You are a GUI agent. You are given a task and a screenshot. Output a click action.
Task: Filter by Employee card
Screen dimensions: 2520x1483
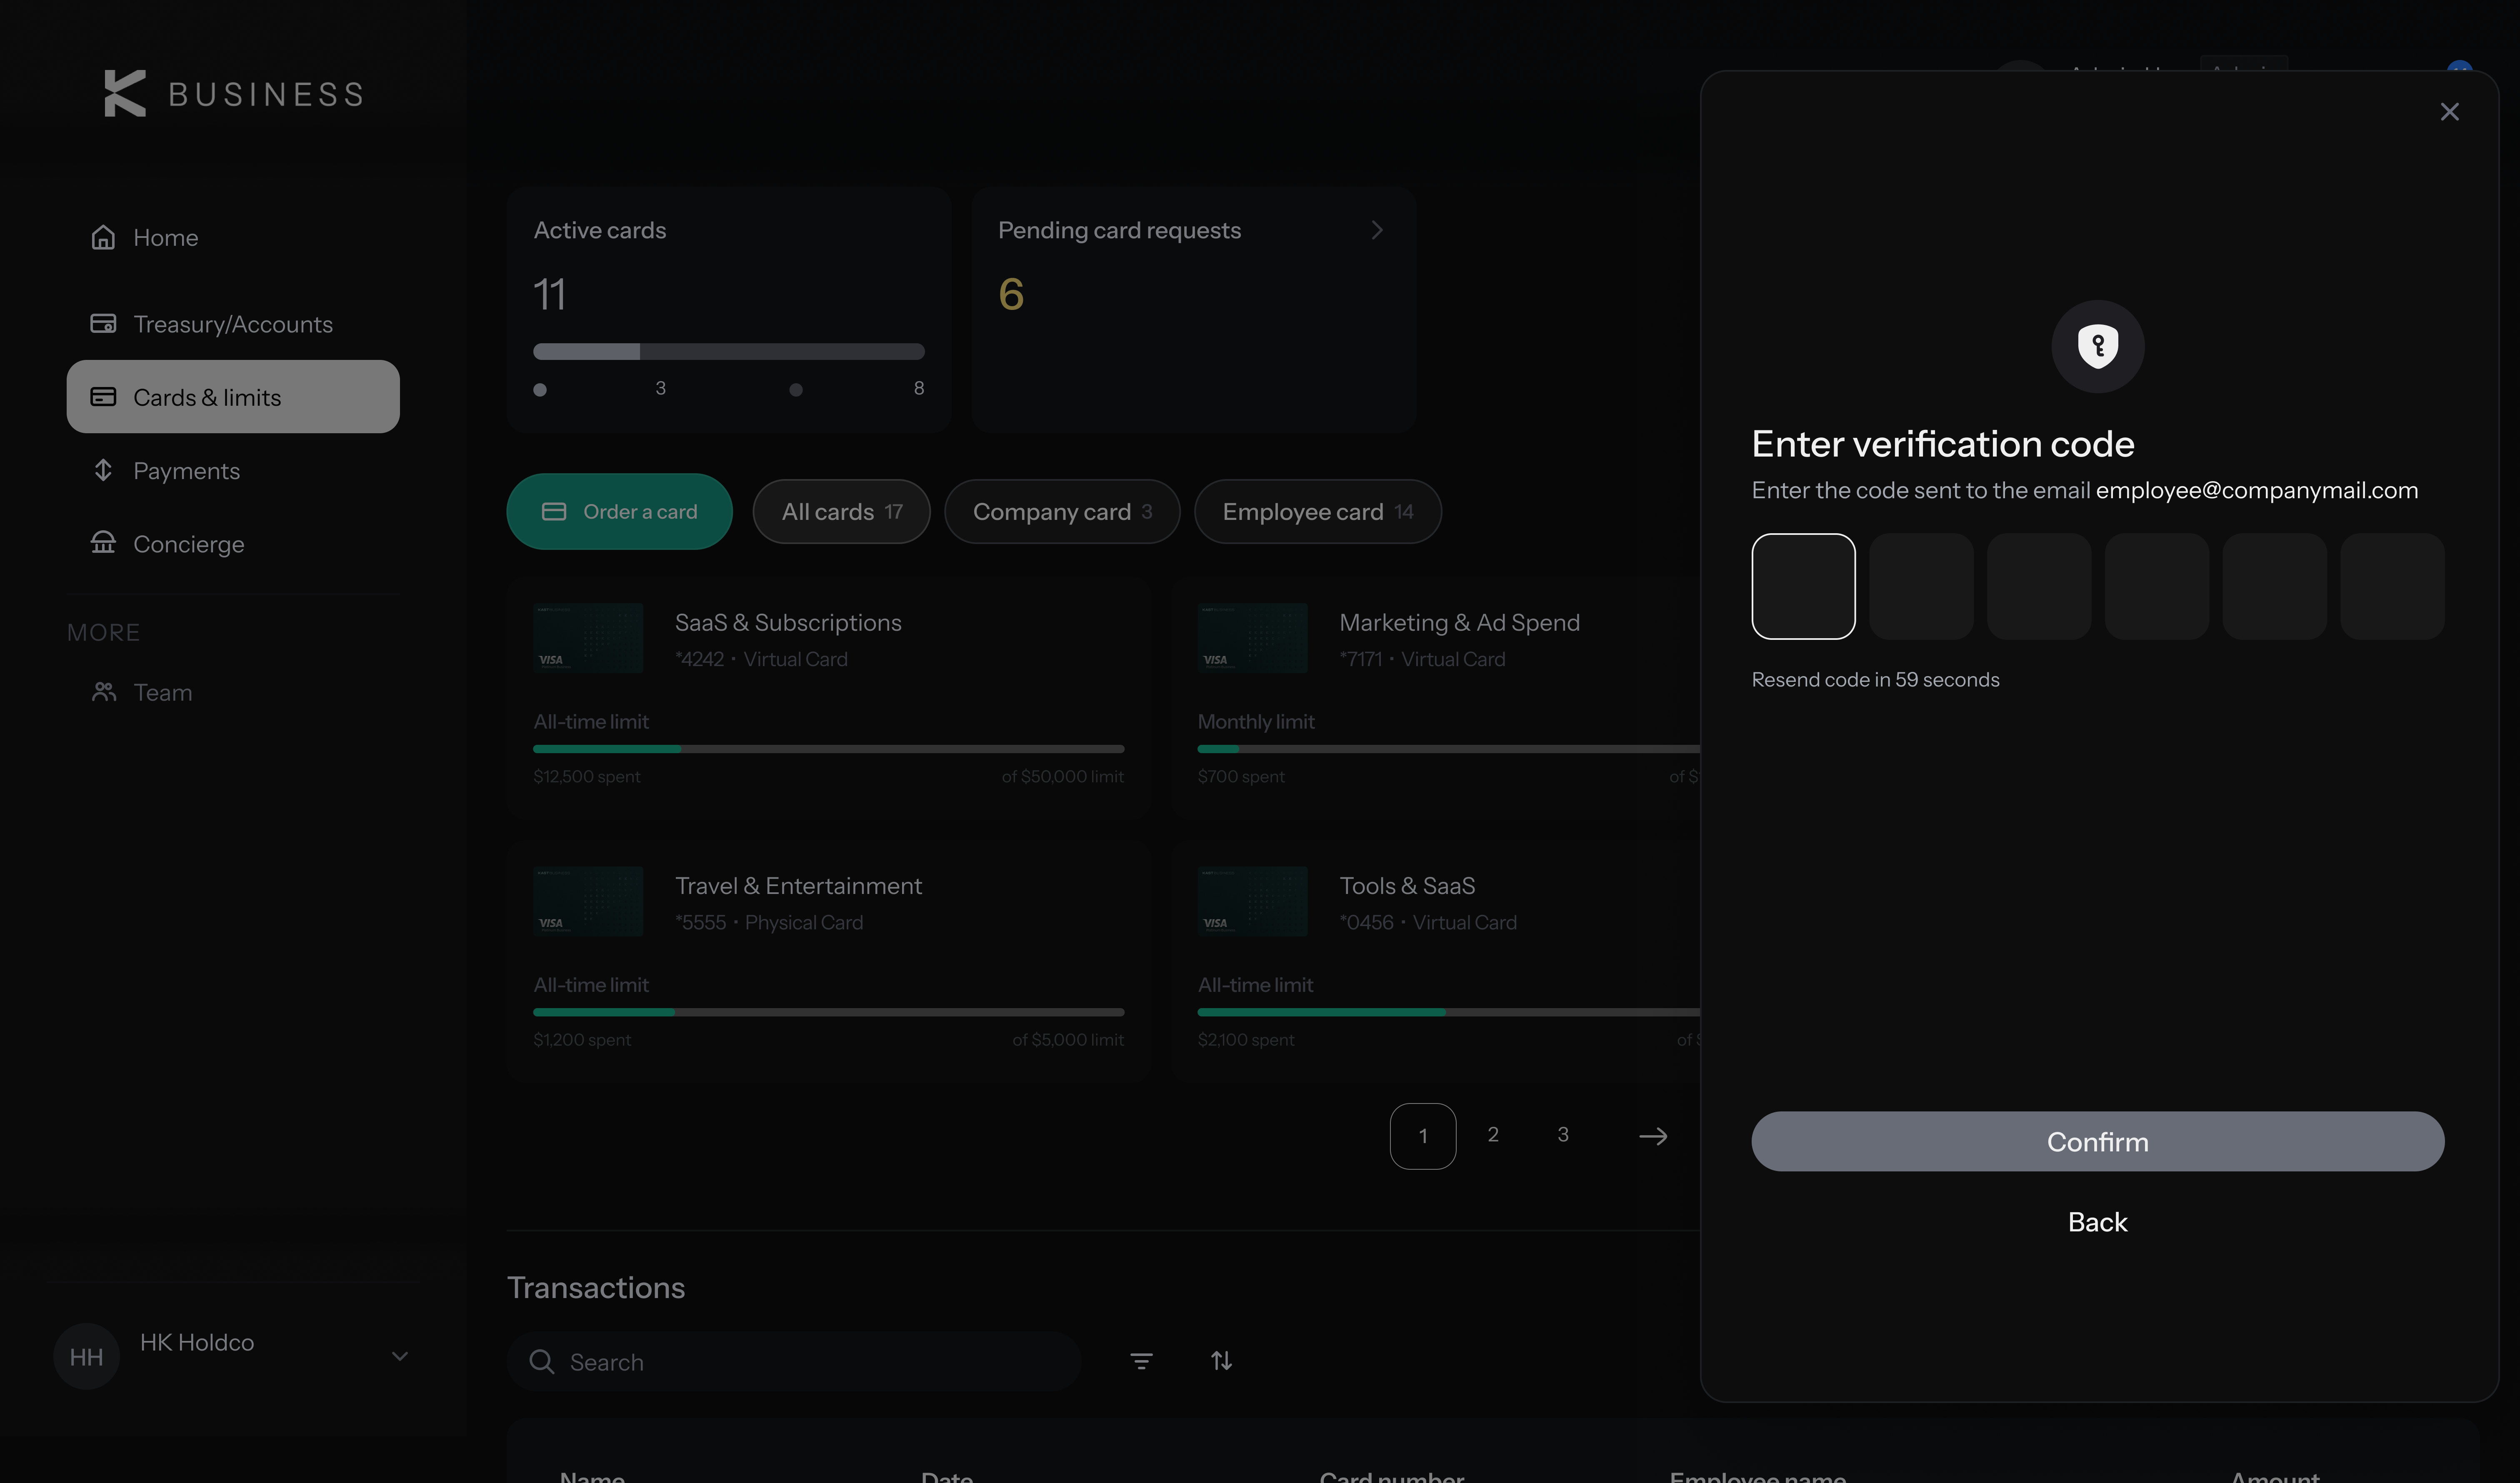point(1318,512)
